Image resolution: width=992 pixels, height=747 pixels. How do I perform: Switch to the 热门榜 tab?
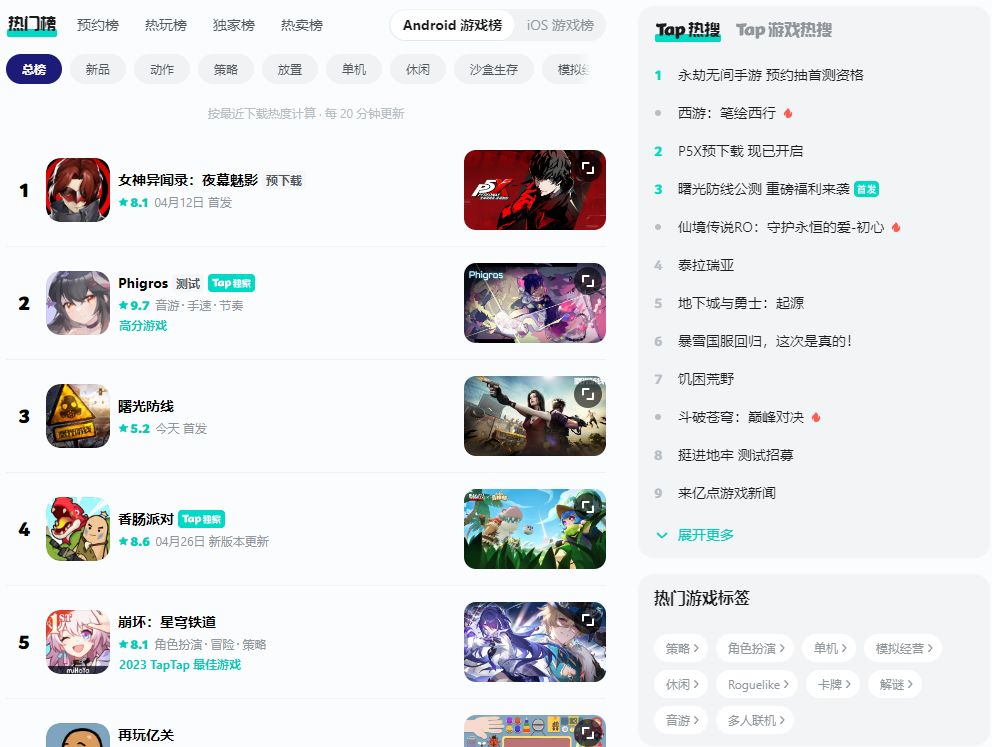tap(32, 25)
